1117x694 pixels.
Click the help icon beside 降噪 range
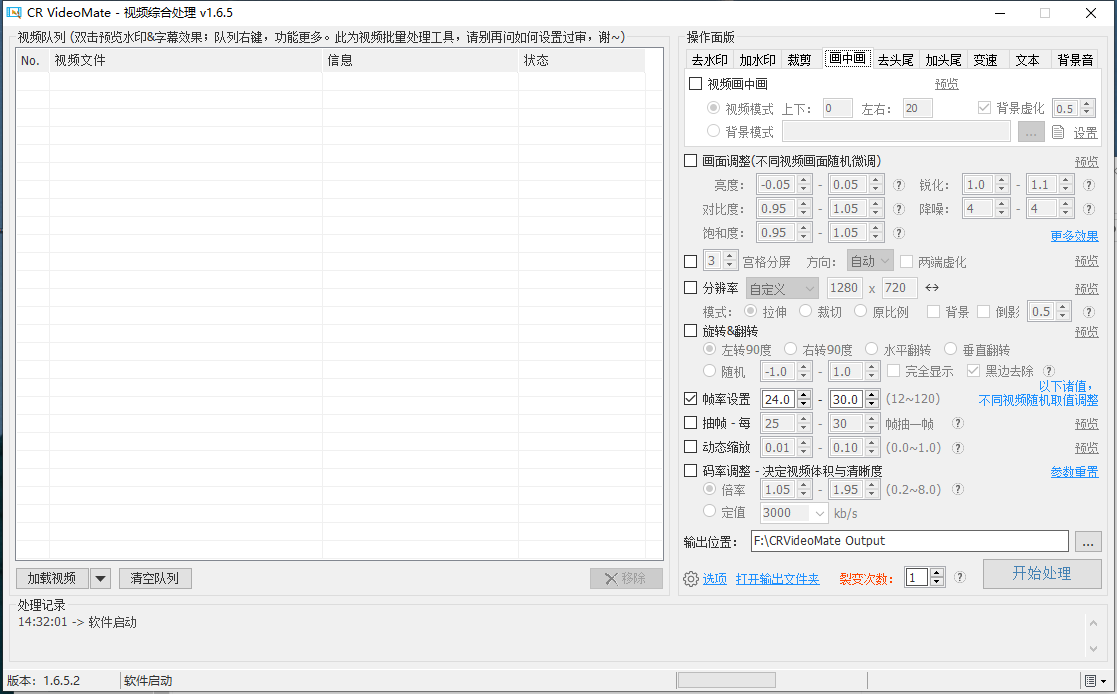[x=1089, y=209]
